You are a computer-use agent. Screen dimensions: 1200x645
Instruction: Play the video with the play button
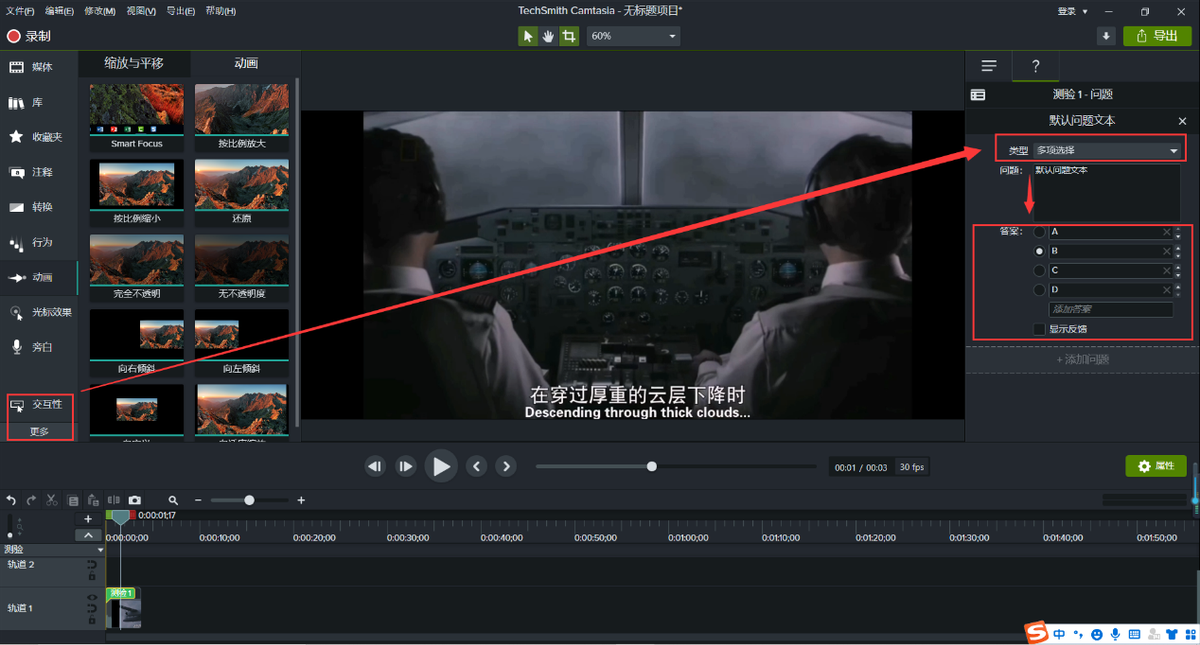click(x=441, y=466)
